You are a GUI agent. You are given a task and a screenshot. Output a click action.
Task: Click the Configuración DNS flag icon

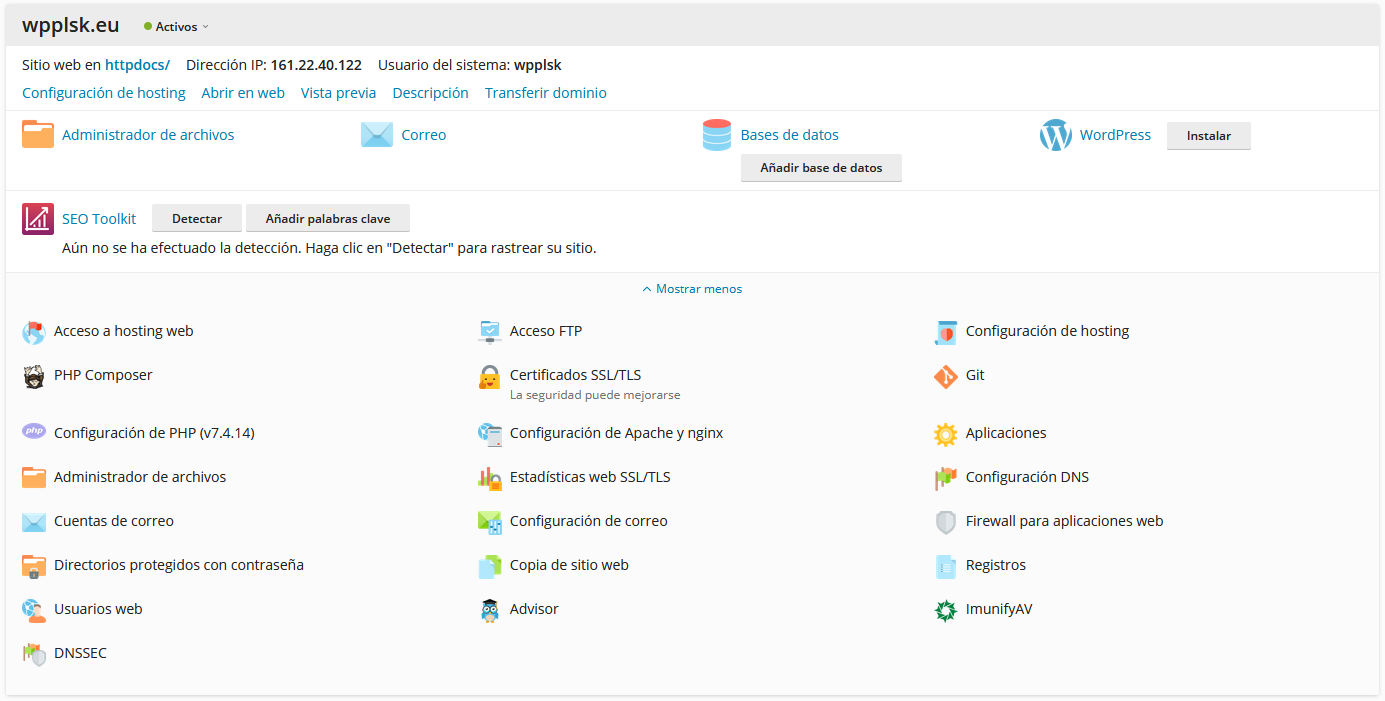point(946,478)
